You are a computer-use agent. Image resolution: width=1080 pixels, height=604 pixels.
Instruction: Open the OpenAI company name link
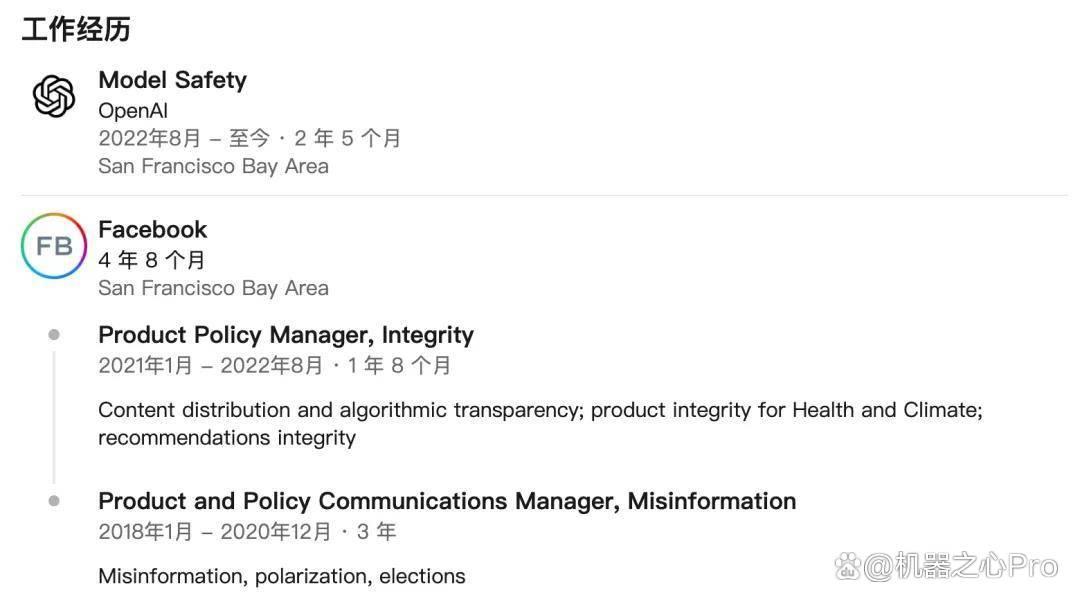click(133, 110)
